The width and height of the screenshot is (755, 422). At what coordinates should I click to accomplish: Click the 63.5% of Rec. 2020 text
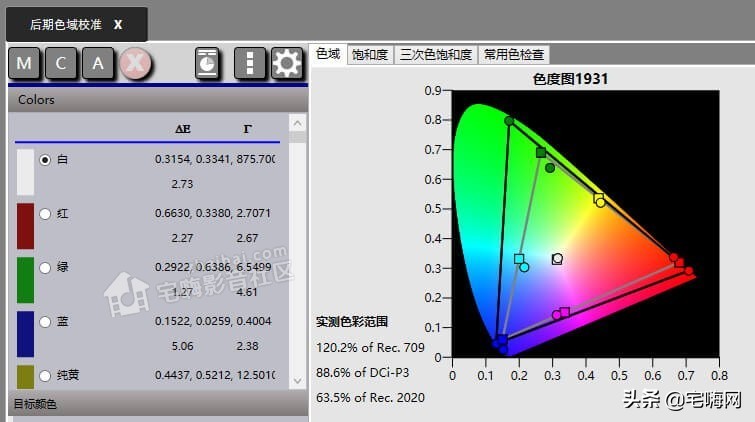pyautogui.click(x=370, y=397)
